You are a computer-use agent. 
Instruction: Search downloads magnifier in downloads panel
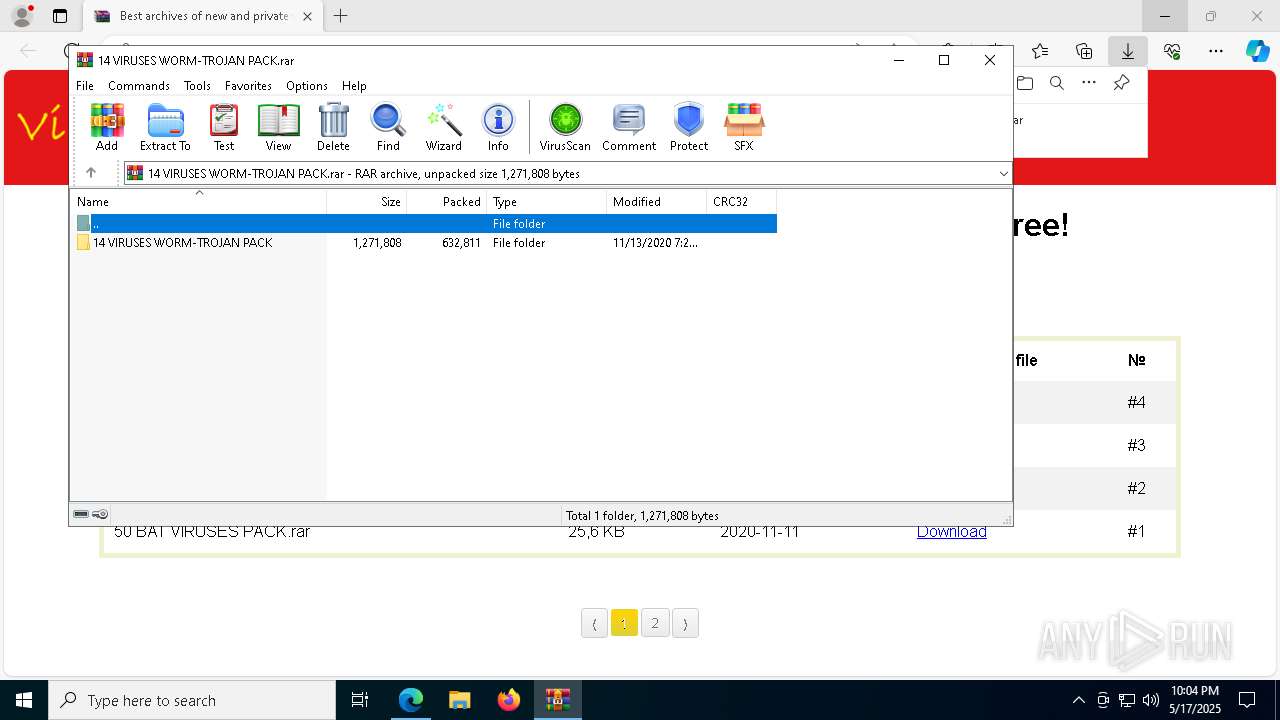point(1057,83)
